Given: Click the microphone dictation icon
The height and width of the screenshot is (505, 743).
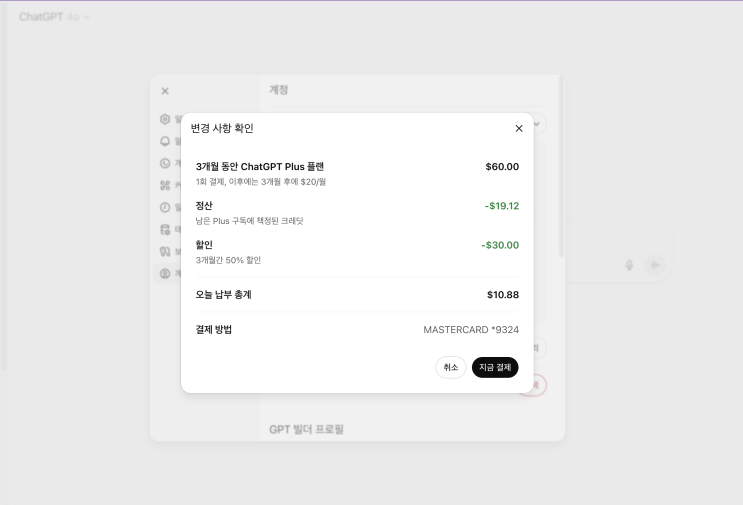Looking at the screenshot, I should 629,265.
